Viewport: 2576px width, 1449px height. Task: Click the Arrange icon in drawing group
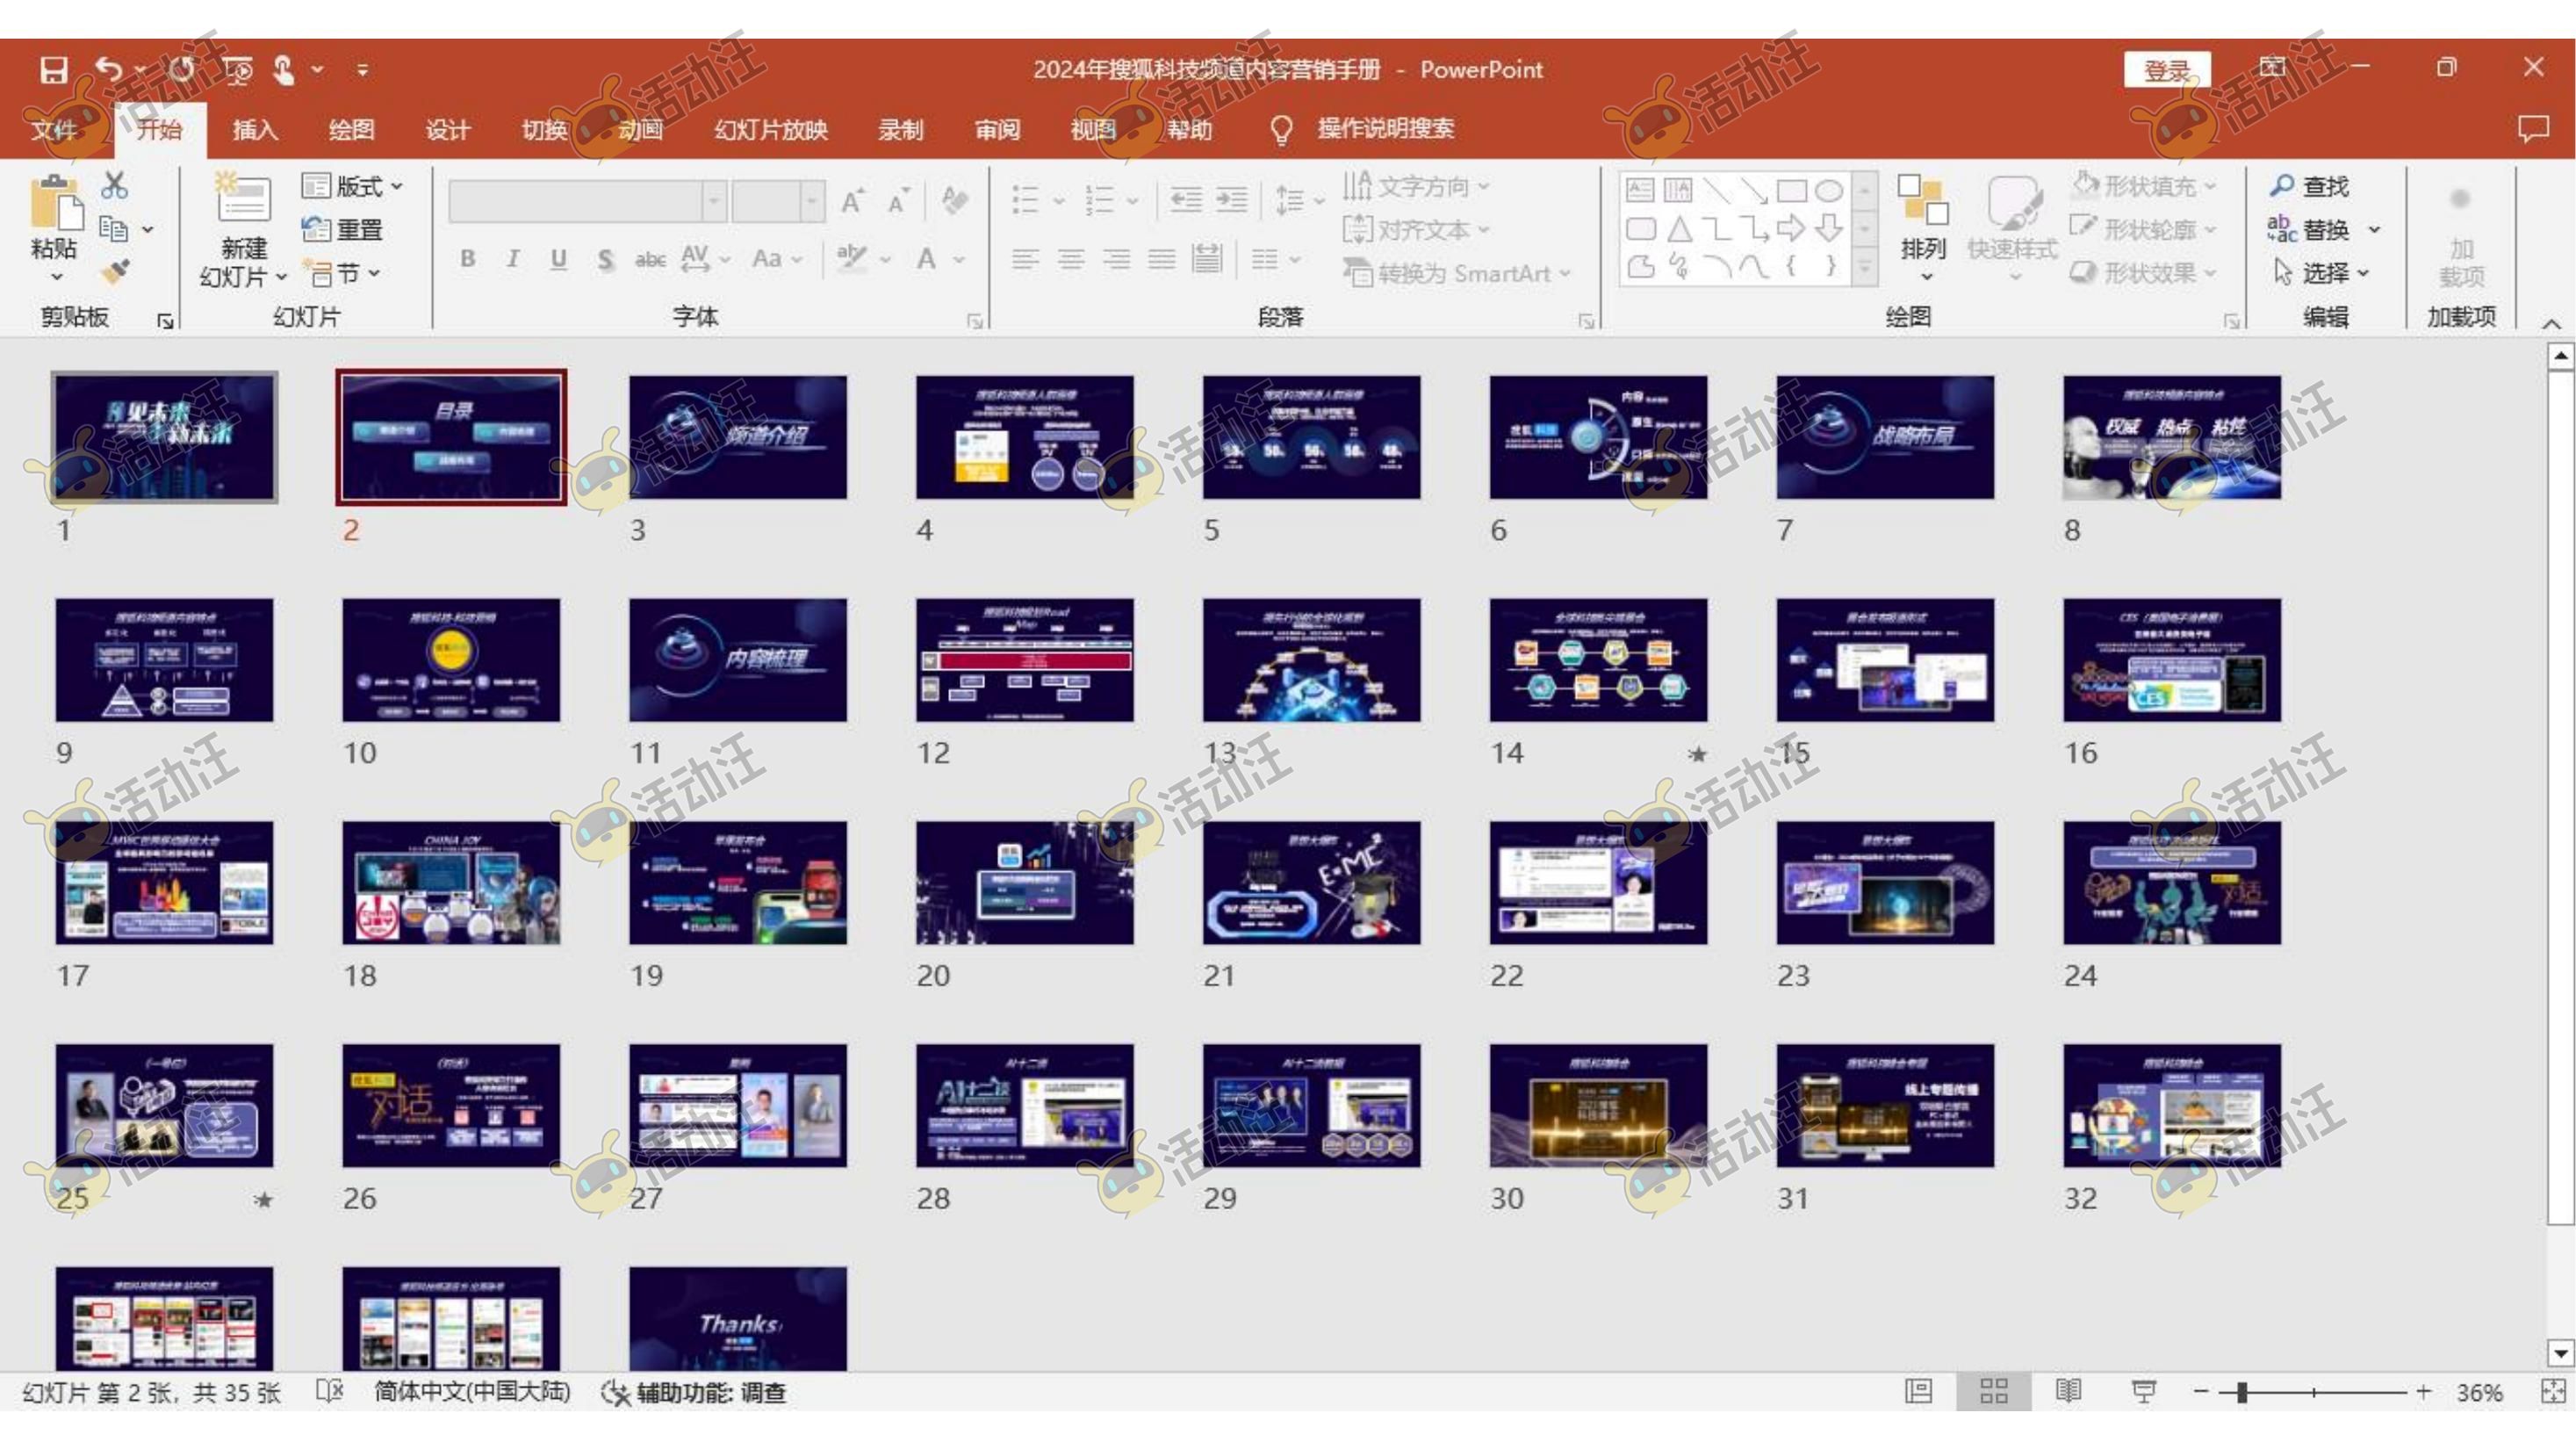click(1922, 199)
